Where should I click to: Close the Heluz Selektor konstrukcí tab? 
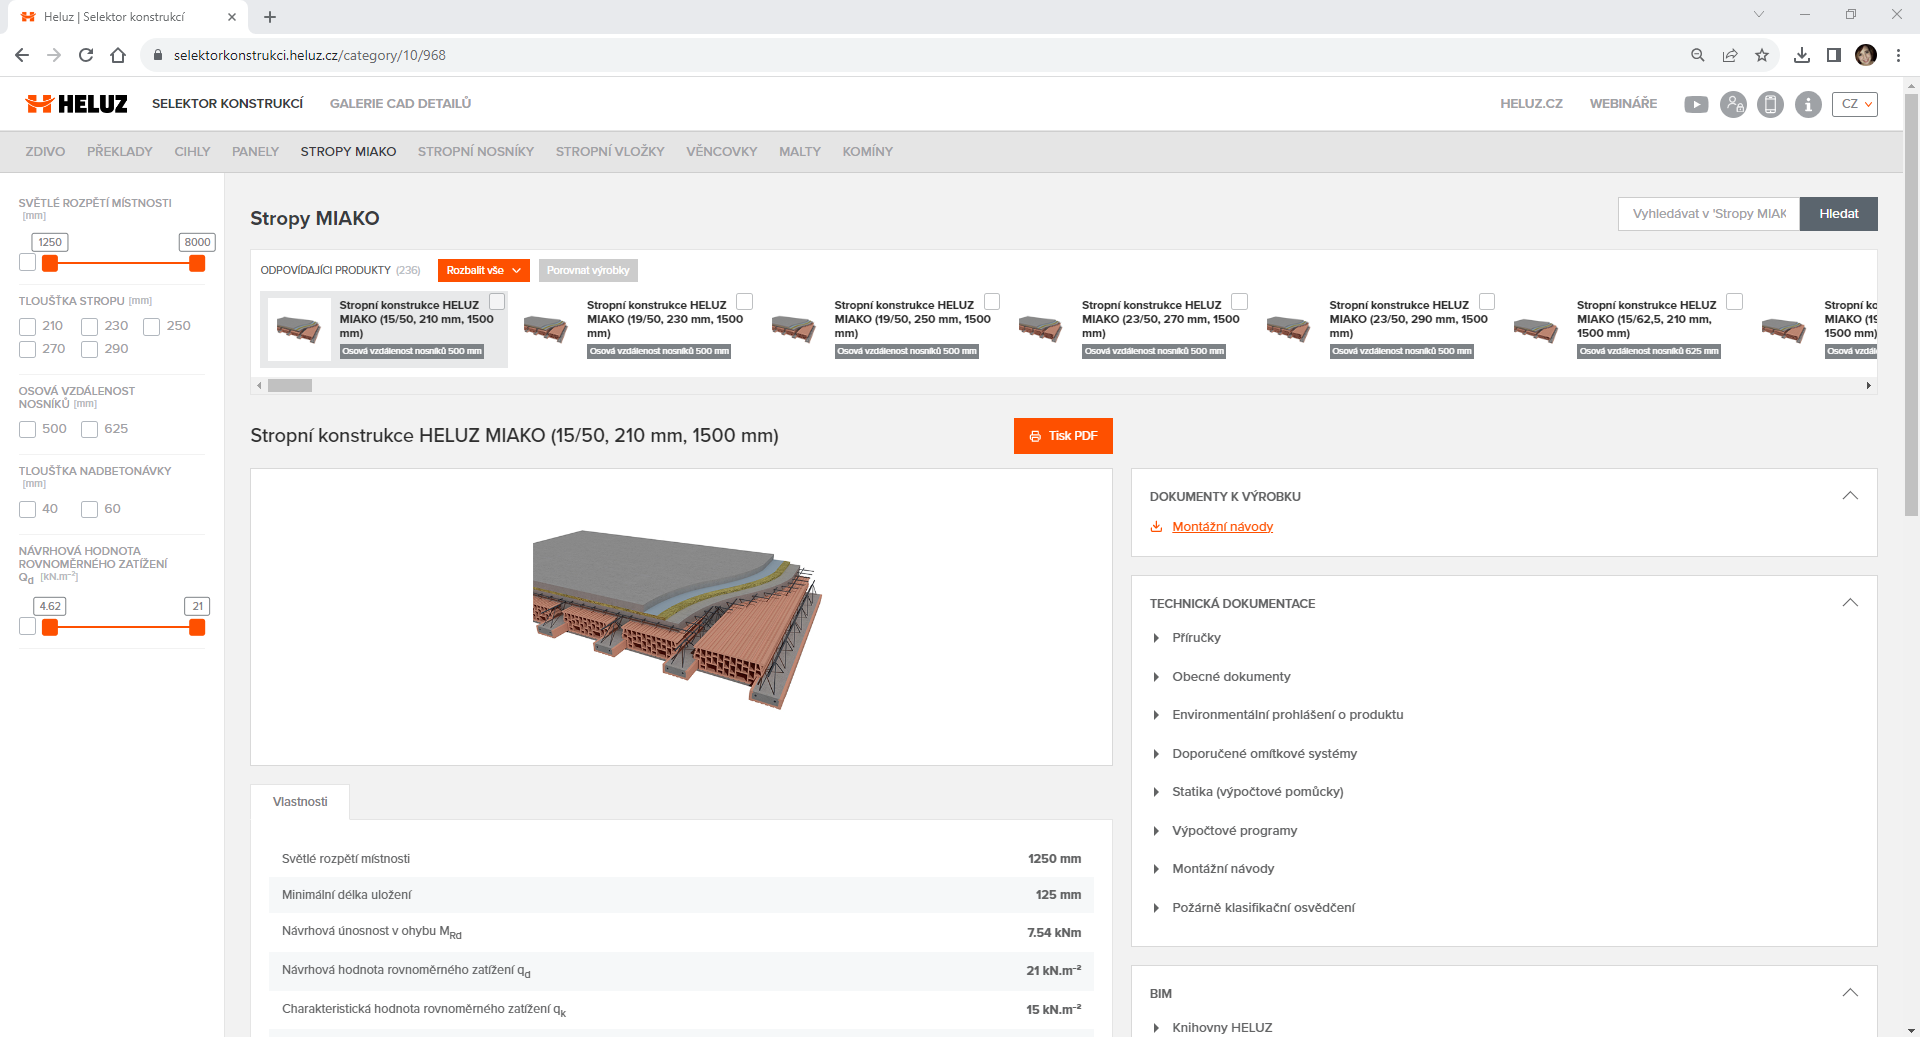[232, 17]
